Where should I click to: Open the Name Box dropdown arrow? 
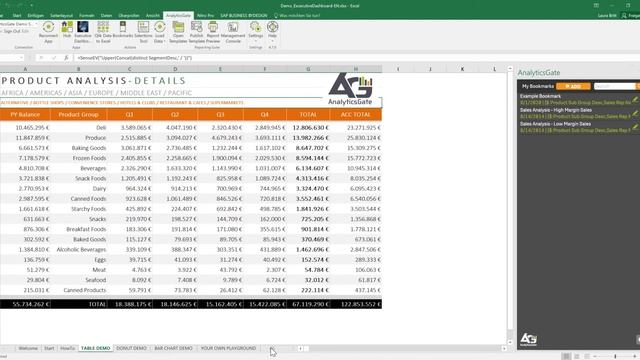click(x=21, y=58)
